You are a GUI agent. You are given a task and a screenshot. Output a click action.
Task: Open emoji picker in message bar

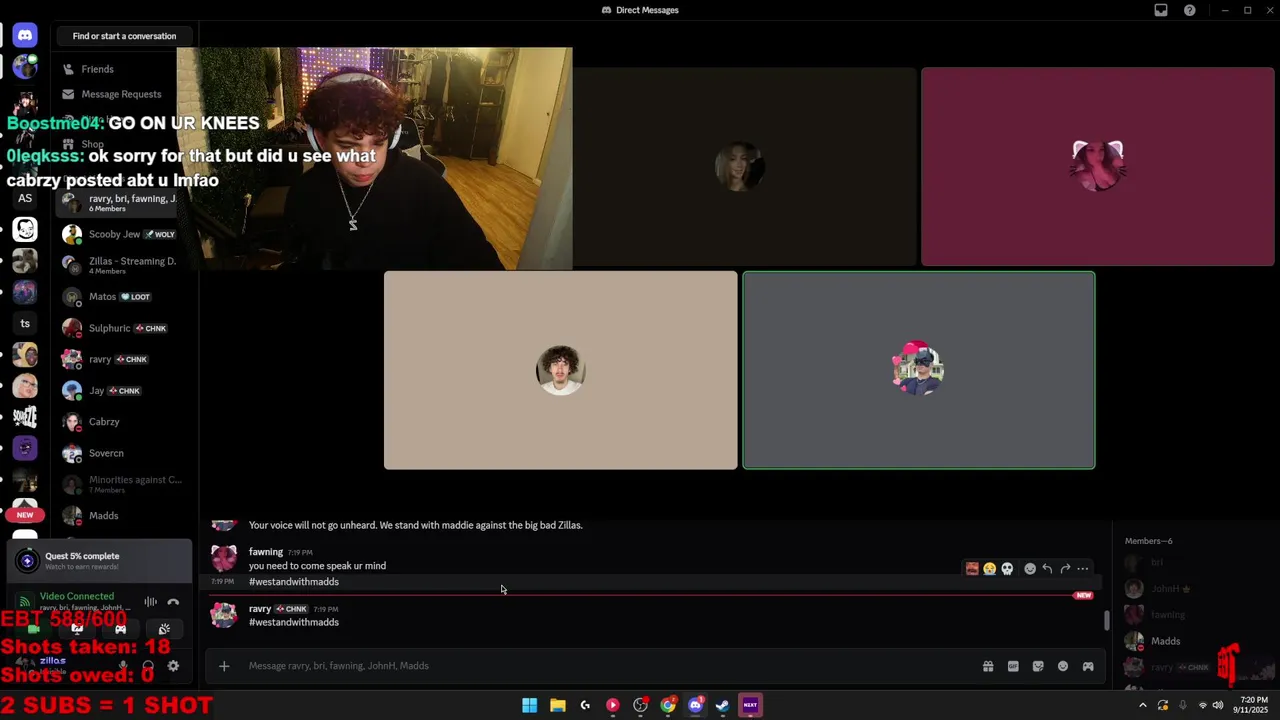(x=1063, y=666)
